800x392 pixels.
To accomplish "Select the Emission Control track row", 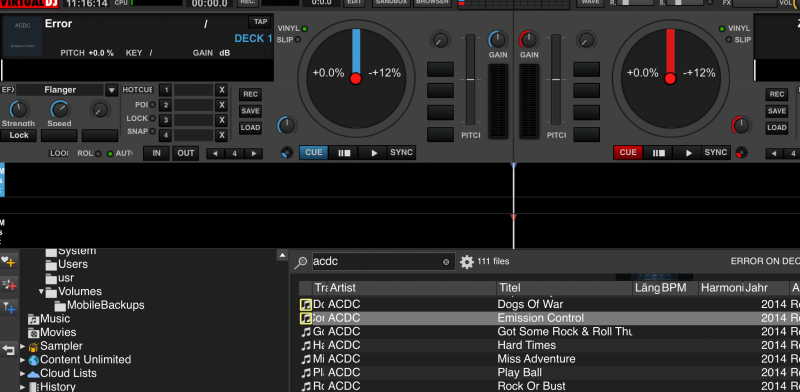I will 549,318.
